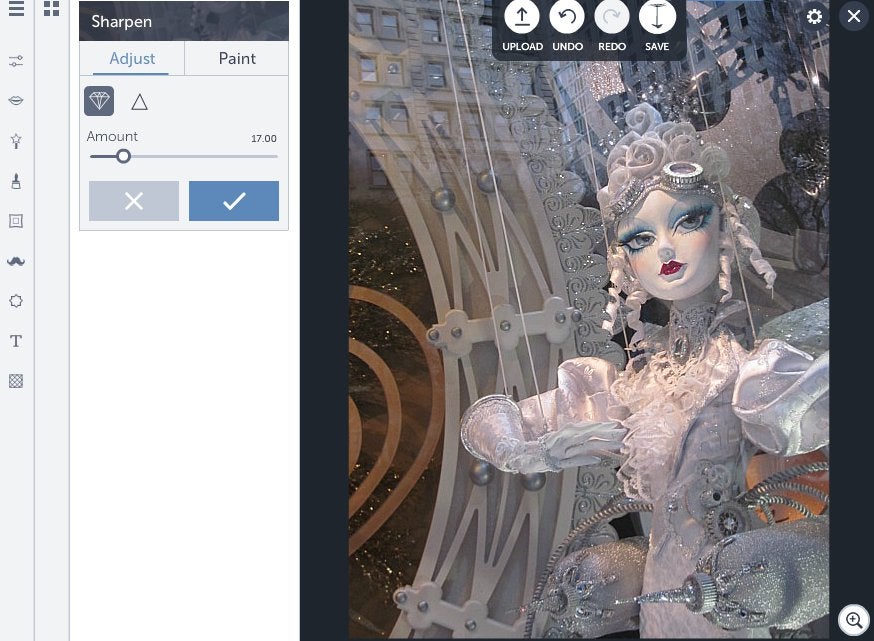This screenshot has width=874, height=641.
Task: Click the Amount value 17.00
Action: pos(264,138)
